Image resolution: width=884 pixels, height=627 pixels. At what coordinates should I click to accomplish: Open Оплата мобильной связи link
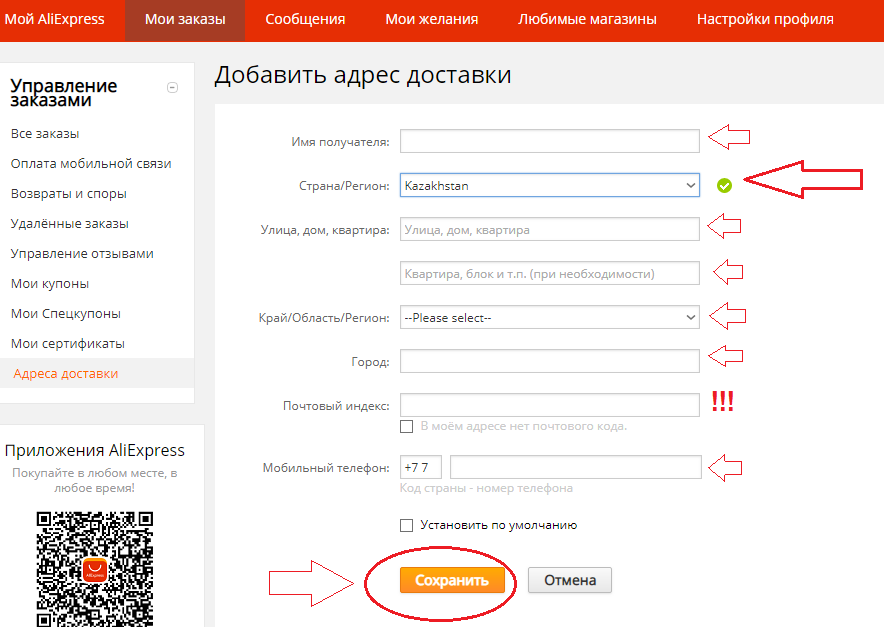click(91, 164)
